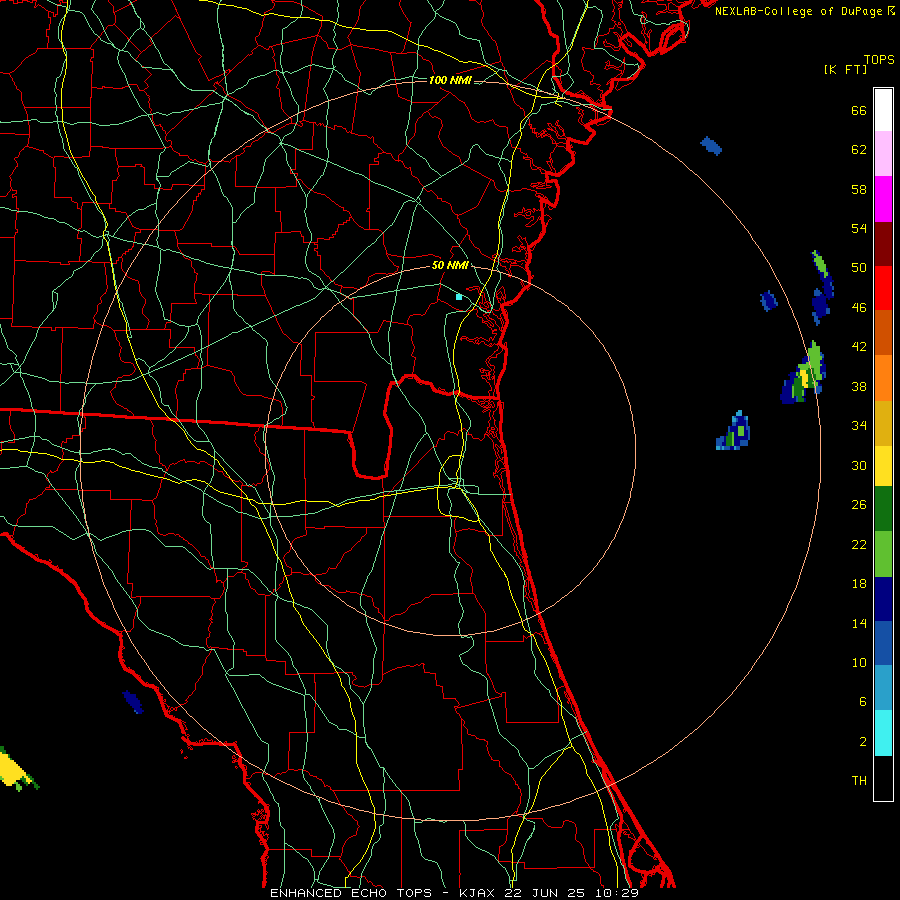The image size is (900, 900).
Task: Click the '22' legend label
Action: click(x=859, y=544)
